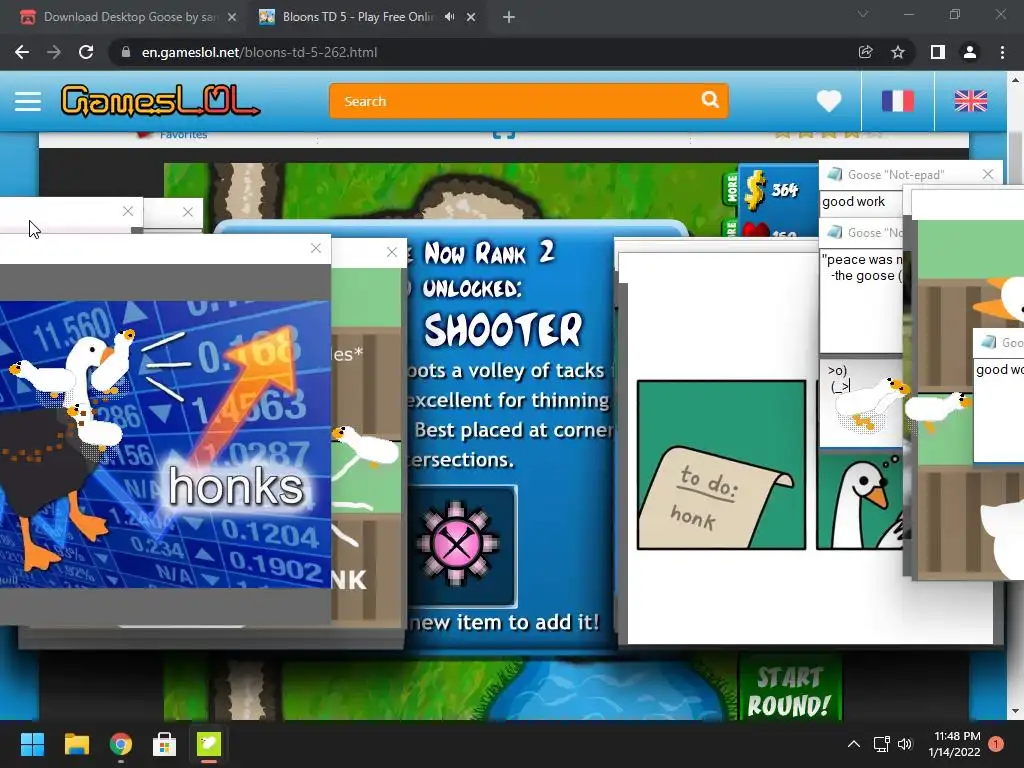
Task: Click the Favorites link under header
Action: click(183, 135)
